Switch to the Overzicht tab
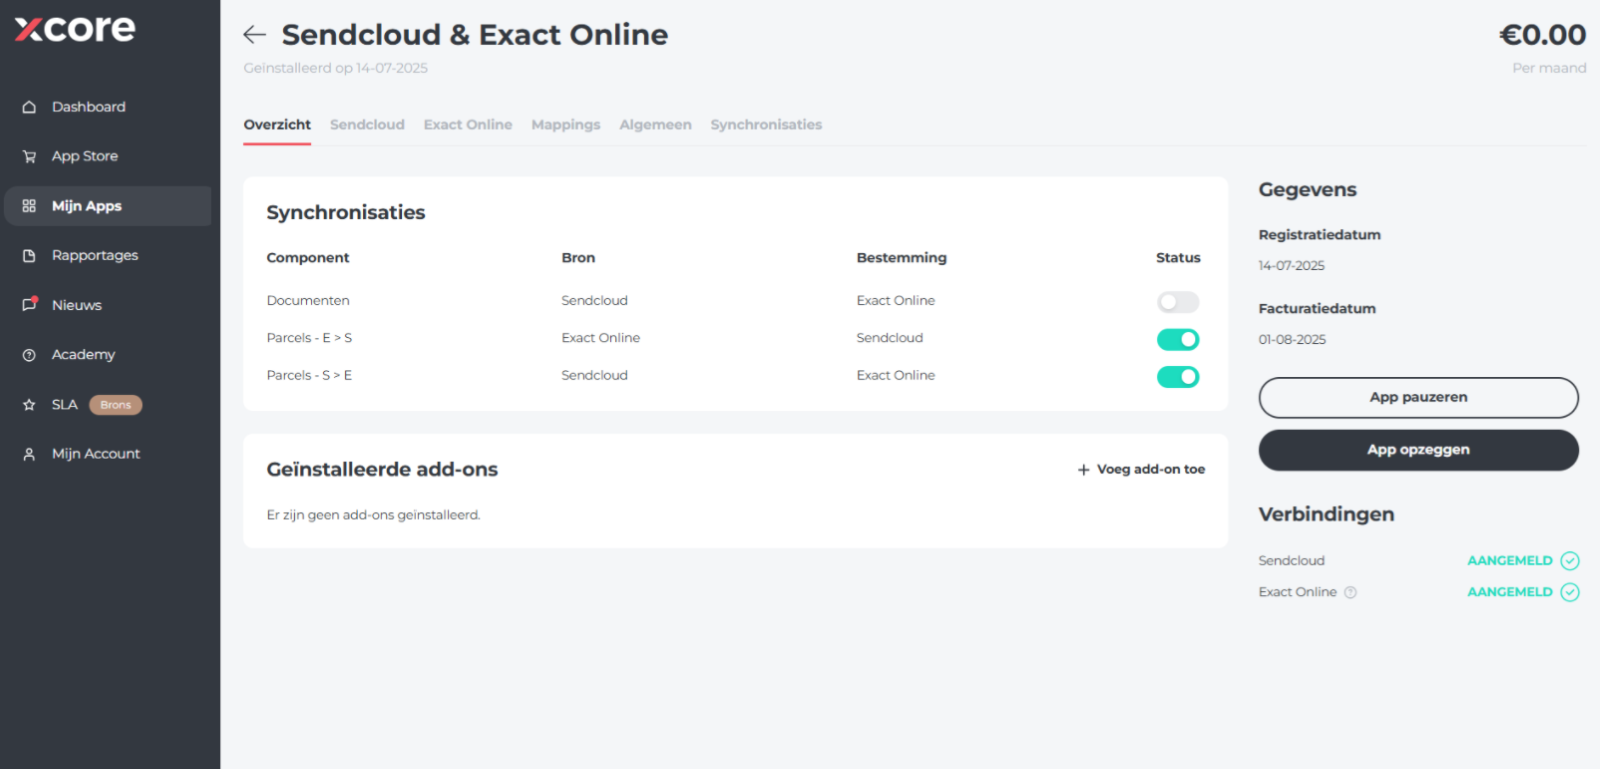The height and width of the screenshot is (769, 1600). [277, 125]
